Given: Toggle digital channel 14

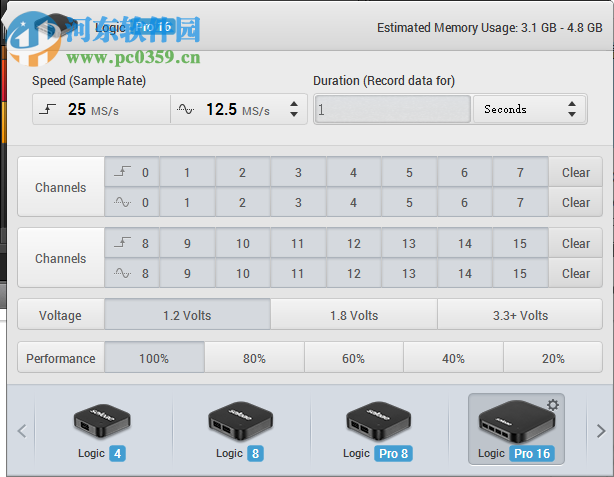Looking at the screenshot, I should point(465,243).
